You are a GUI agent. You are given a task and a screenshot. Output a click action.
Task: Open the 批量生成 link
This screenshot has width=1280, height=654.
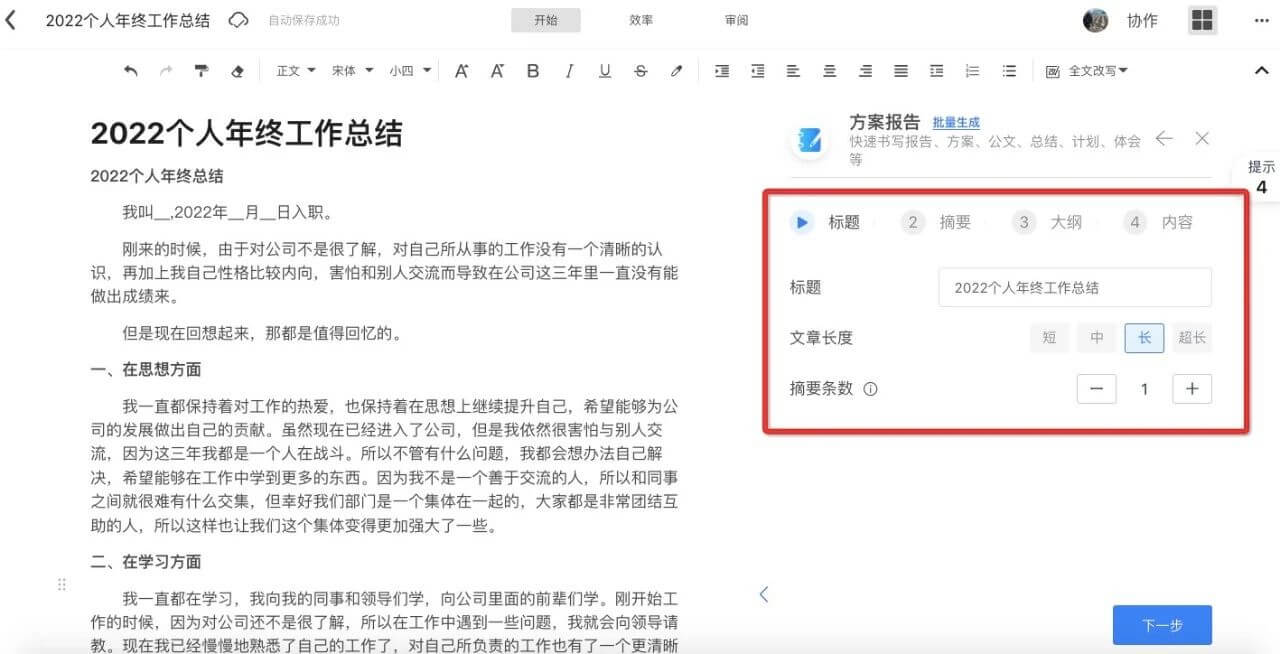(x=956, y=122)
